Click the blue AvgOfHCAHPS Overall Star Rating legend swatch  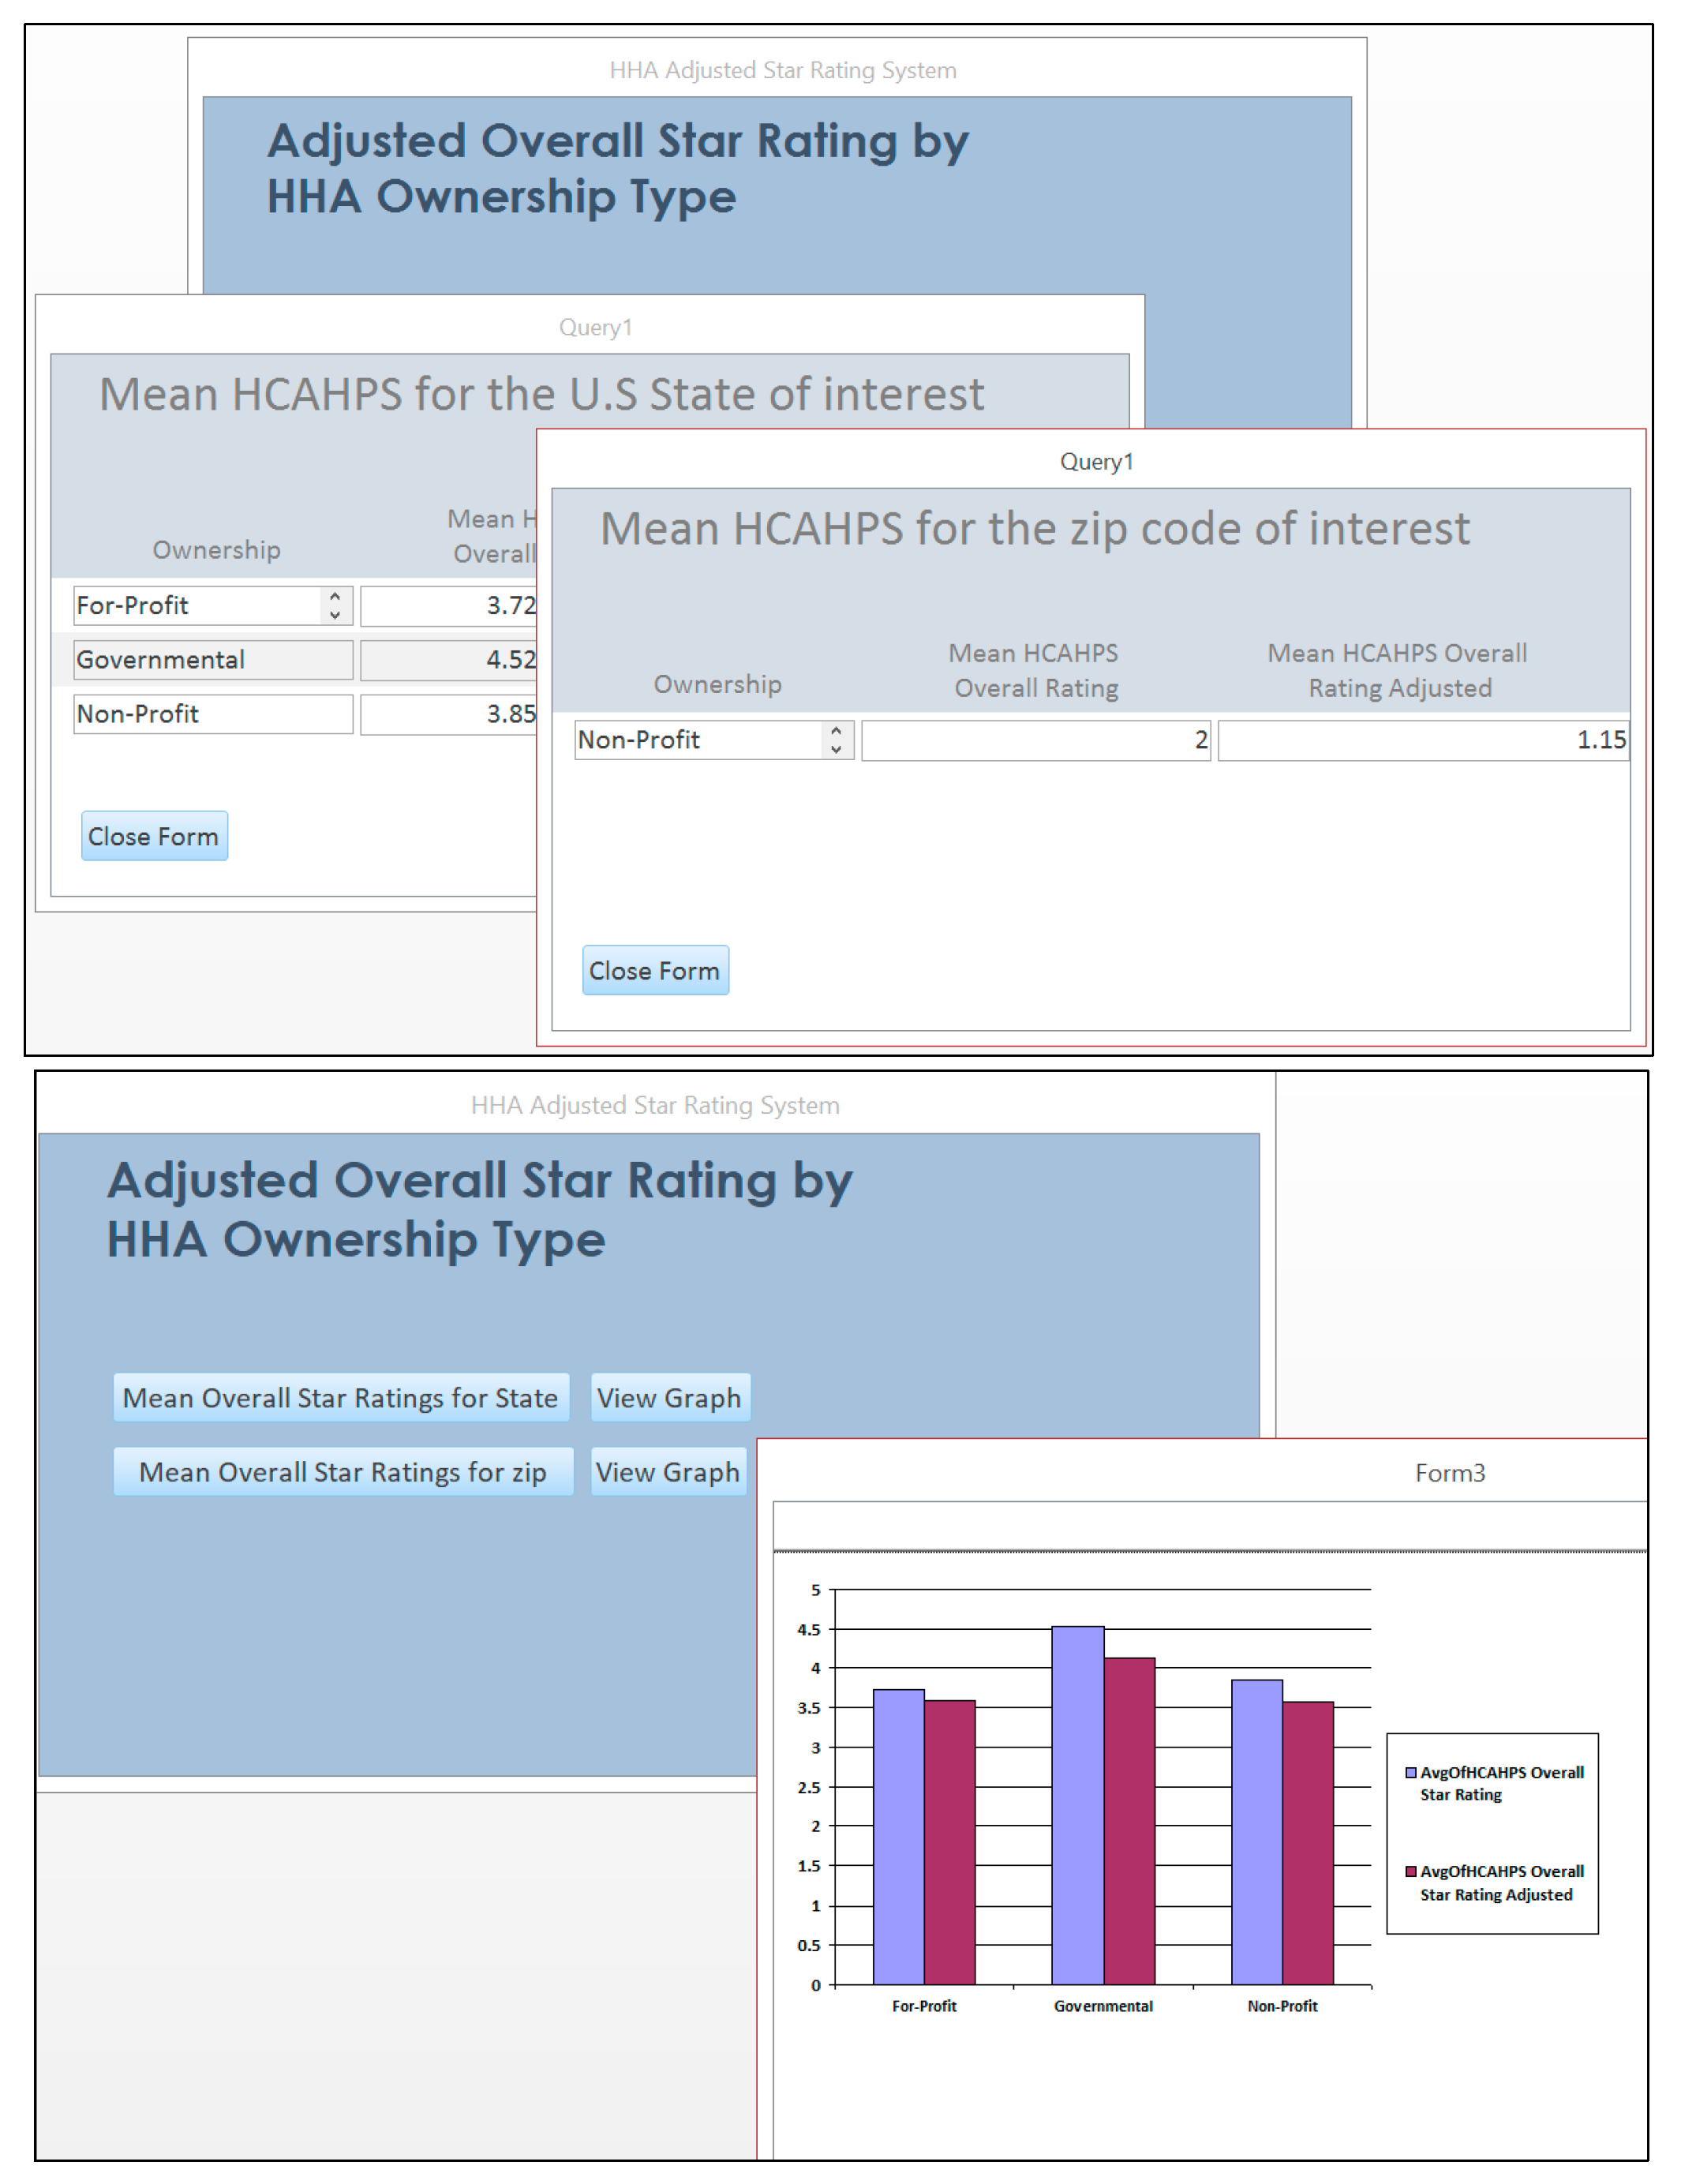[1411, 1772]
